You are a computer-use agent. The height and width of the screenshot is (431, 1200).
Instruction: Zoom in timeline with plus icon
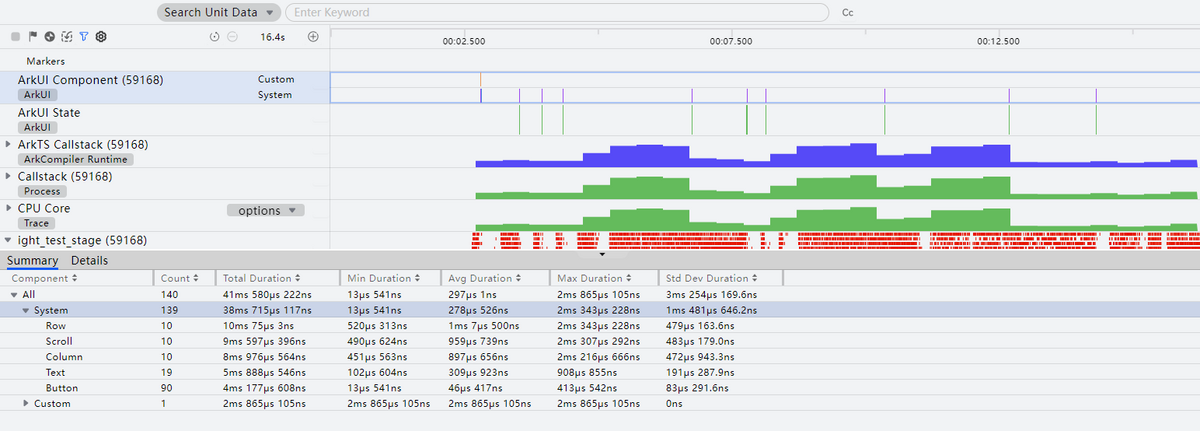(x=313, y=37)
